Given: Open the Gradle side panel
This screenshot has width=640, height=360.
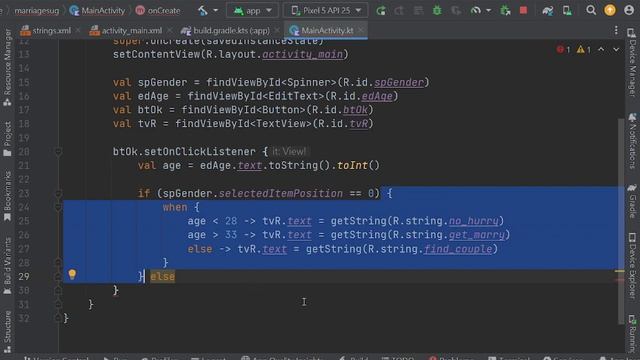Looking at the screenshot, I should (632, 200).
